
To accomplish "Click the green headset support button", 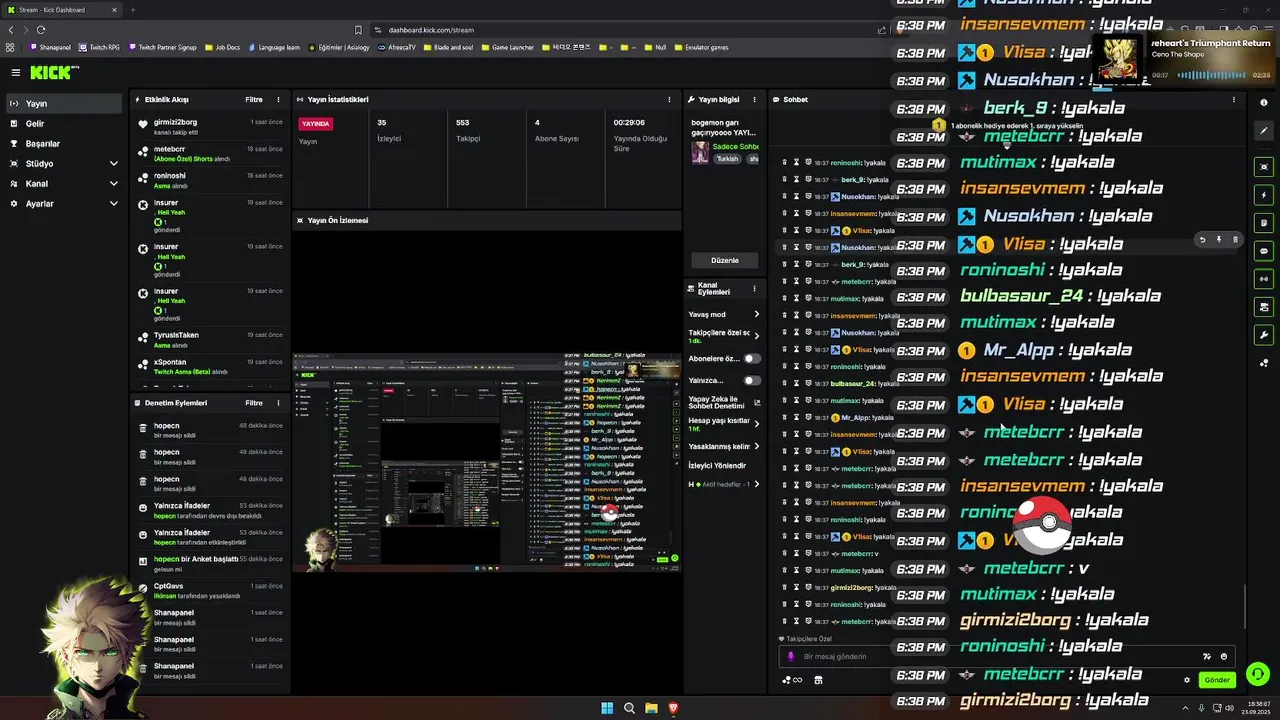I will tap(1258, 675).
